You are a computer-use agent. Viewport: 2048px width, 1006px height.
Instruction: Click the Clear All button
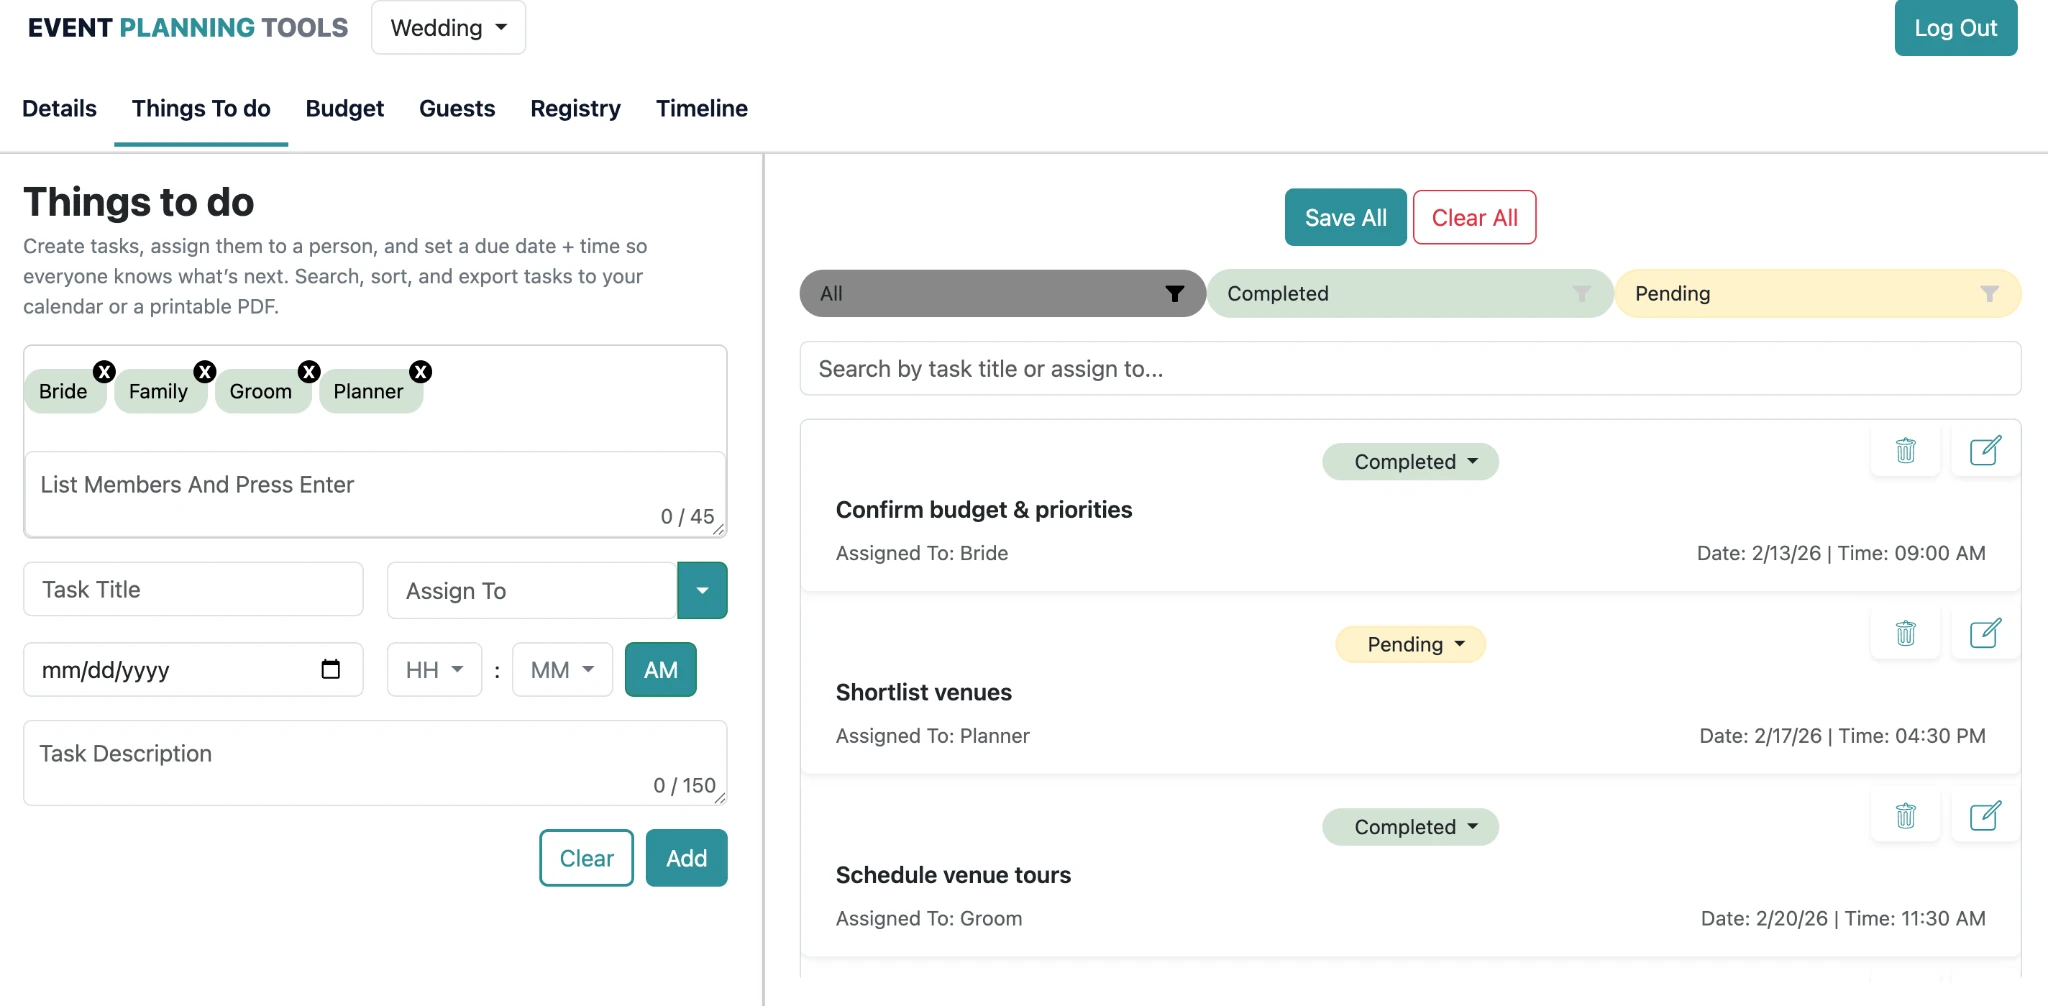click(1474, 217)
